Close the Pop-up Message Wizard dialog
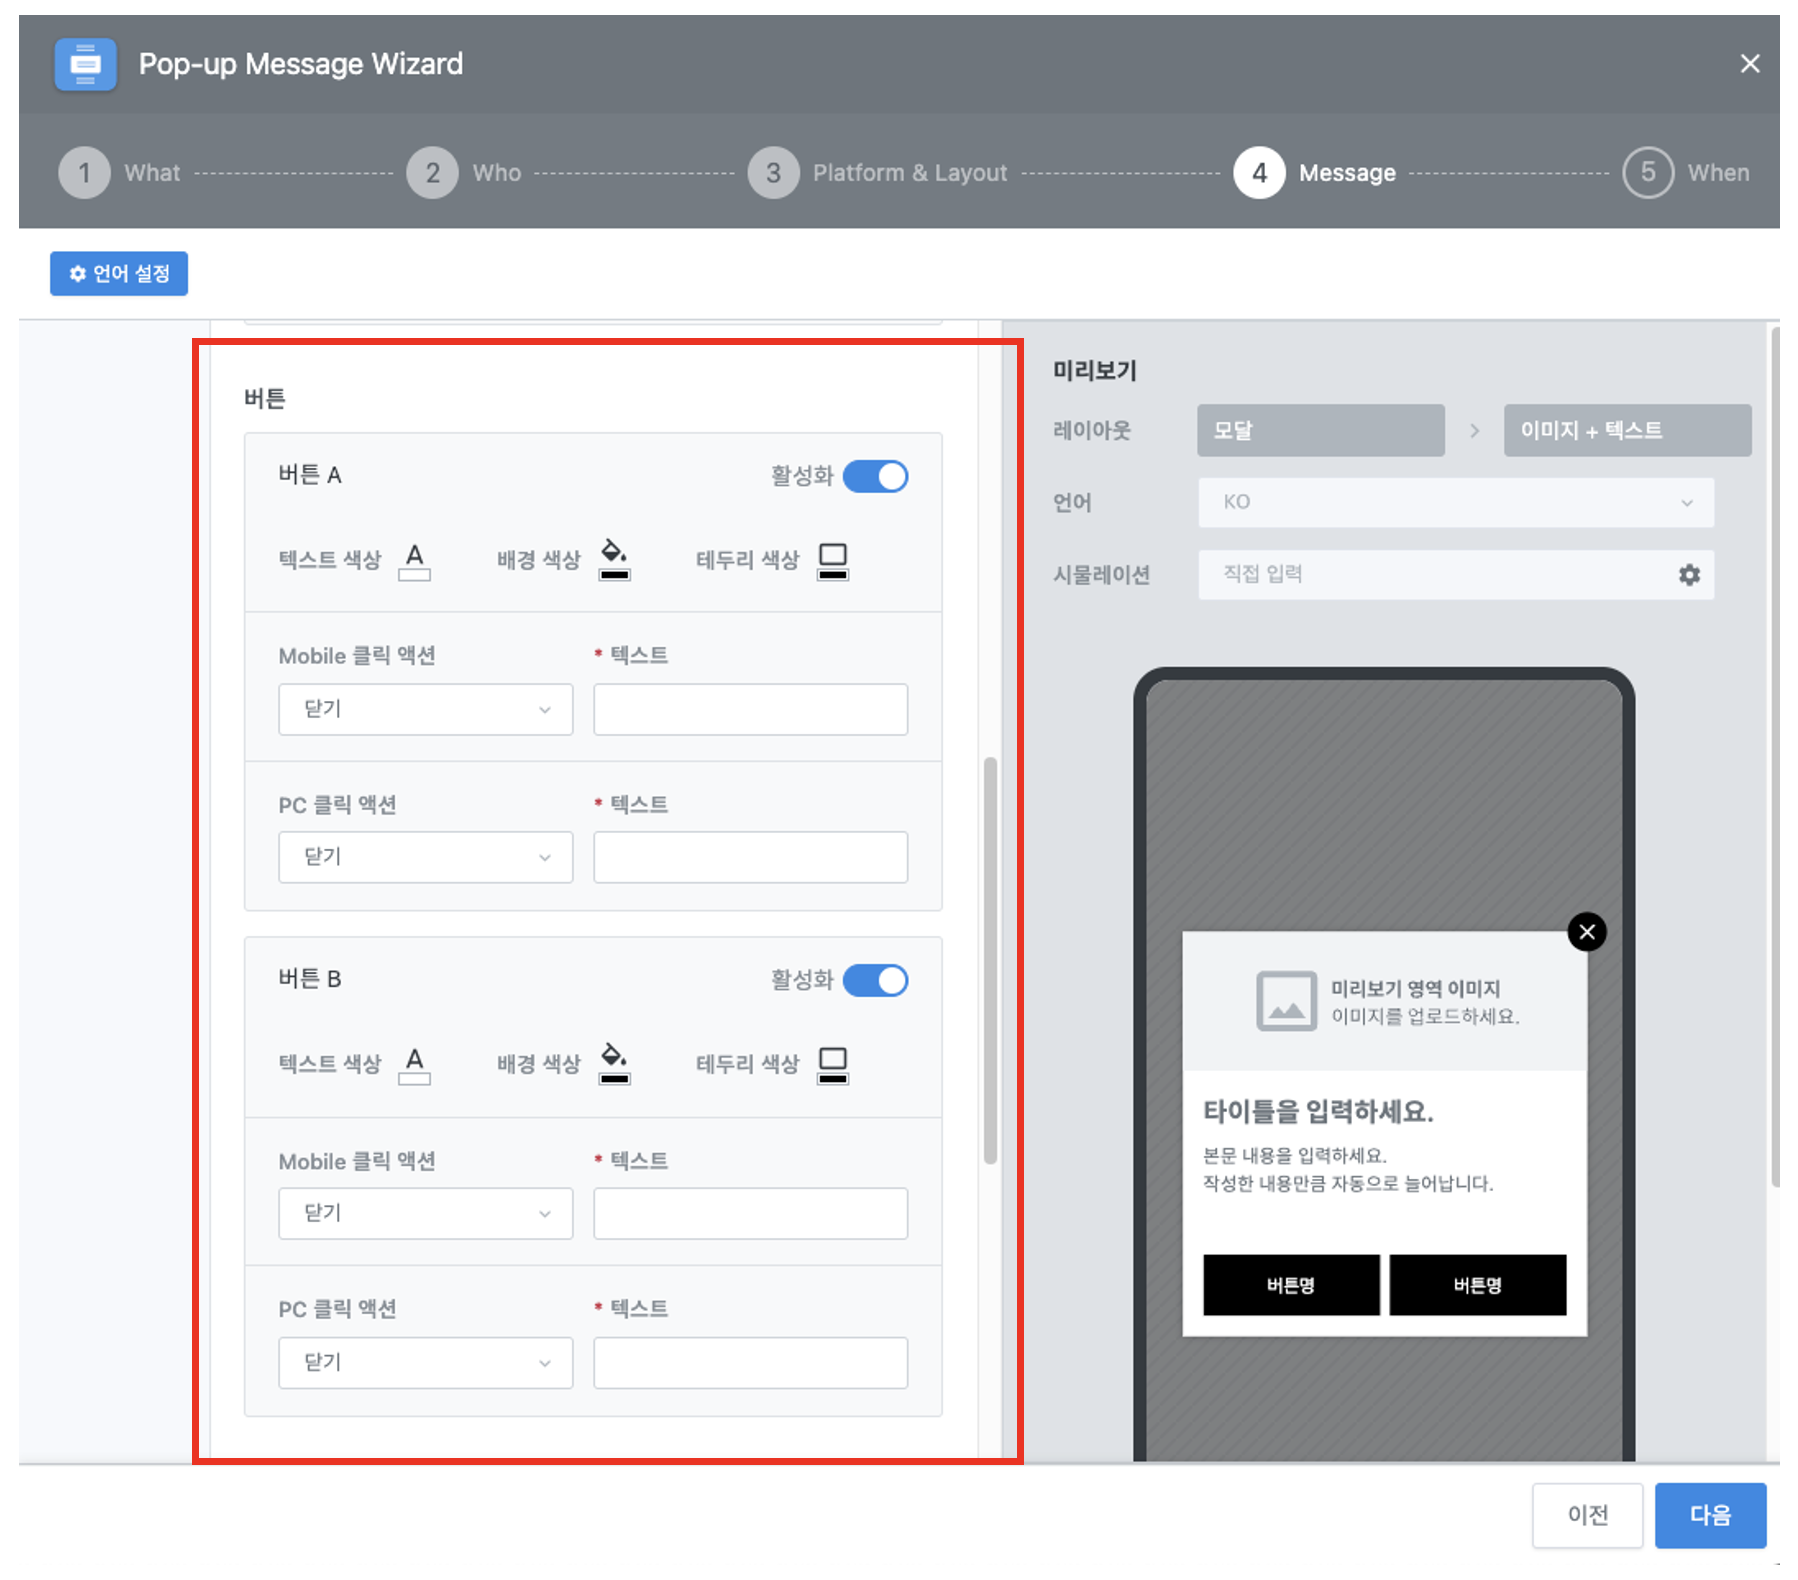Image resolution: width=1798 pixels, height=1580 pixels. point(1749,64)
